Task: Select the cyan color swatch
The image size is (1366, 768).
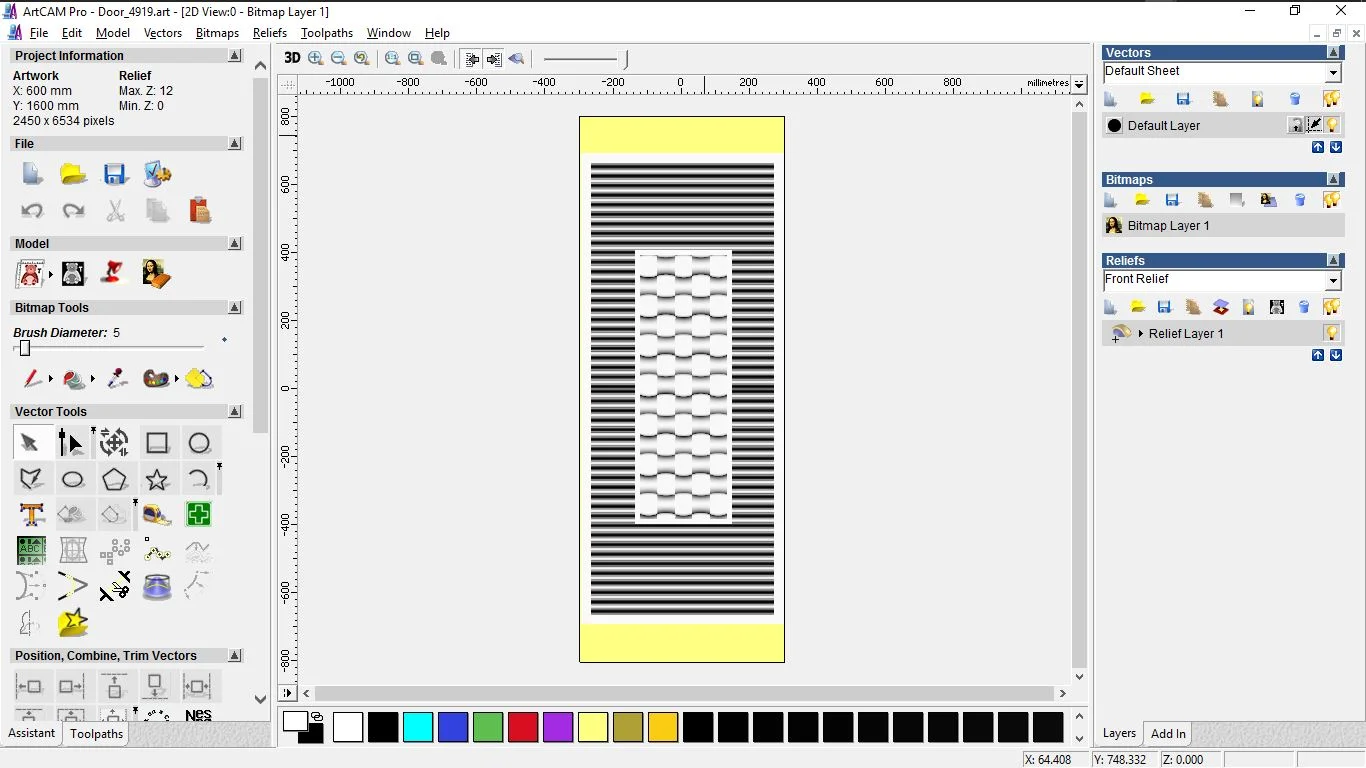Action: click(x=418, y=727)
